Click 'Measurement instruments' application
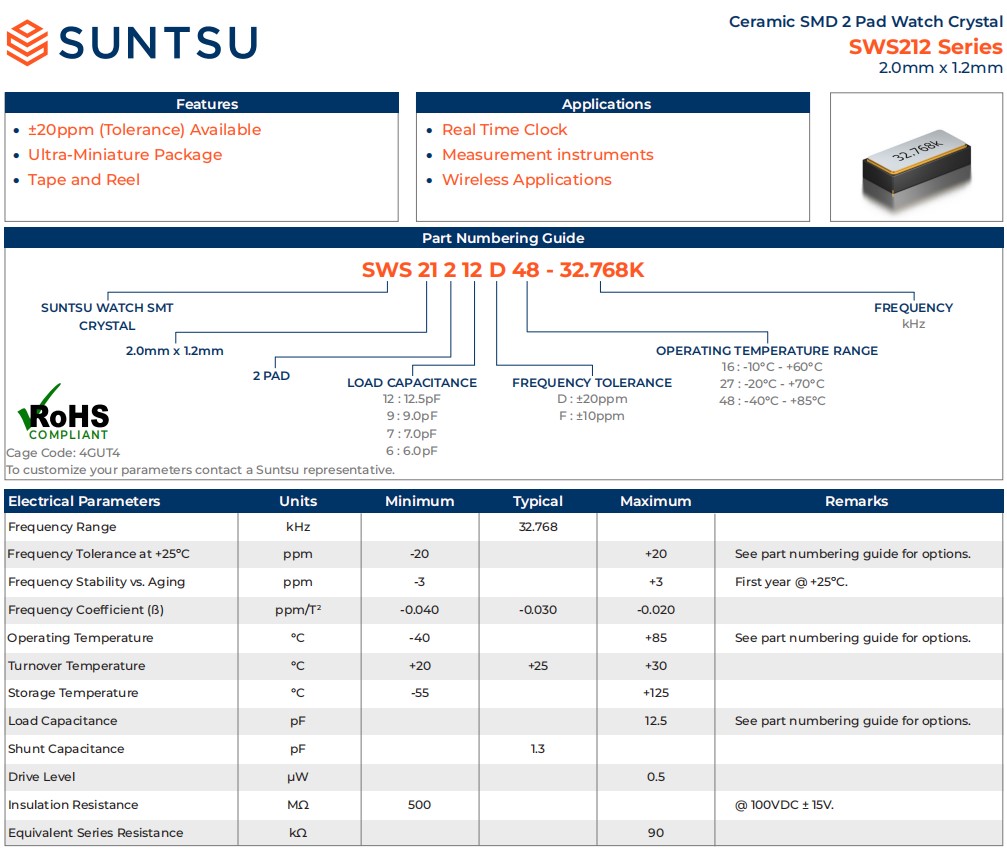Screen dimensions: 1007x851 [547, 155]
